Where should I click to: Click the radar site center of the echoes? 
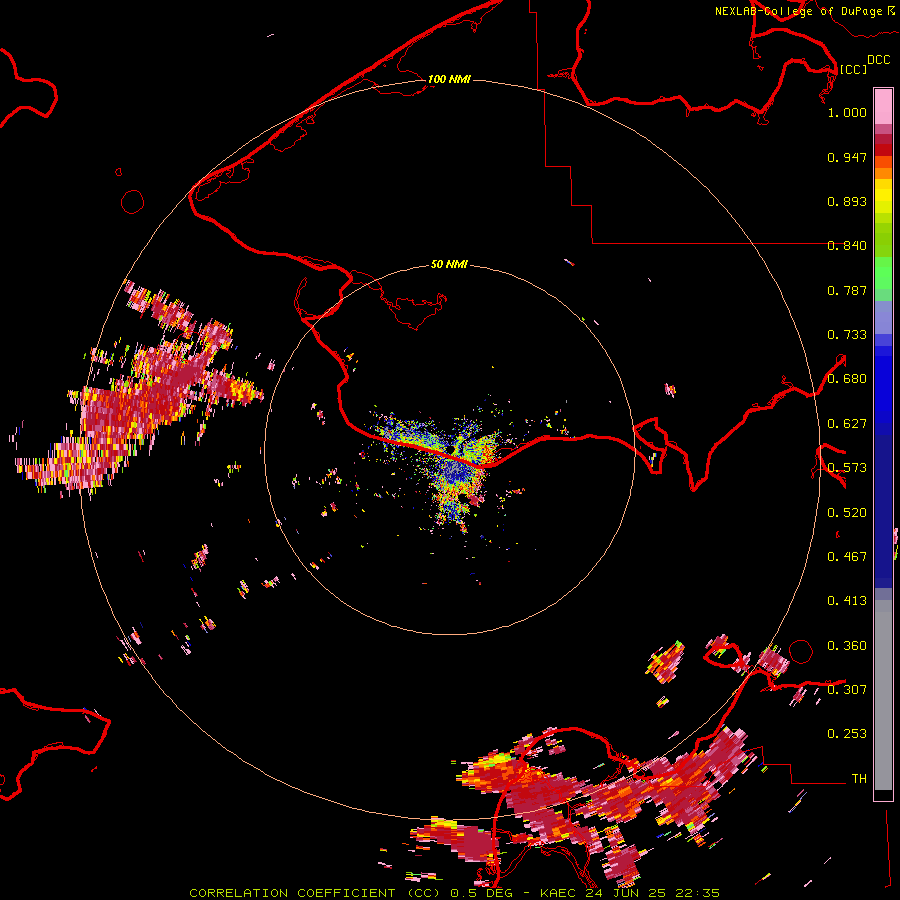coord(453,449)
